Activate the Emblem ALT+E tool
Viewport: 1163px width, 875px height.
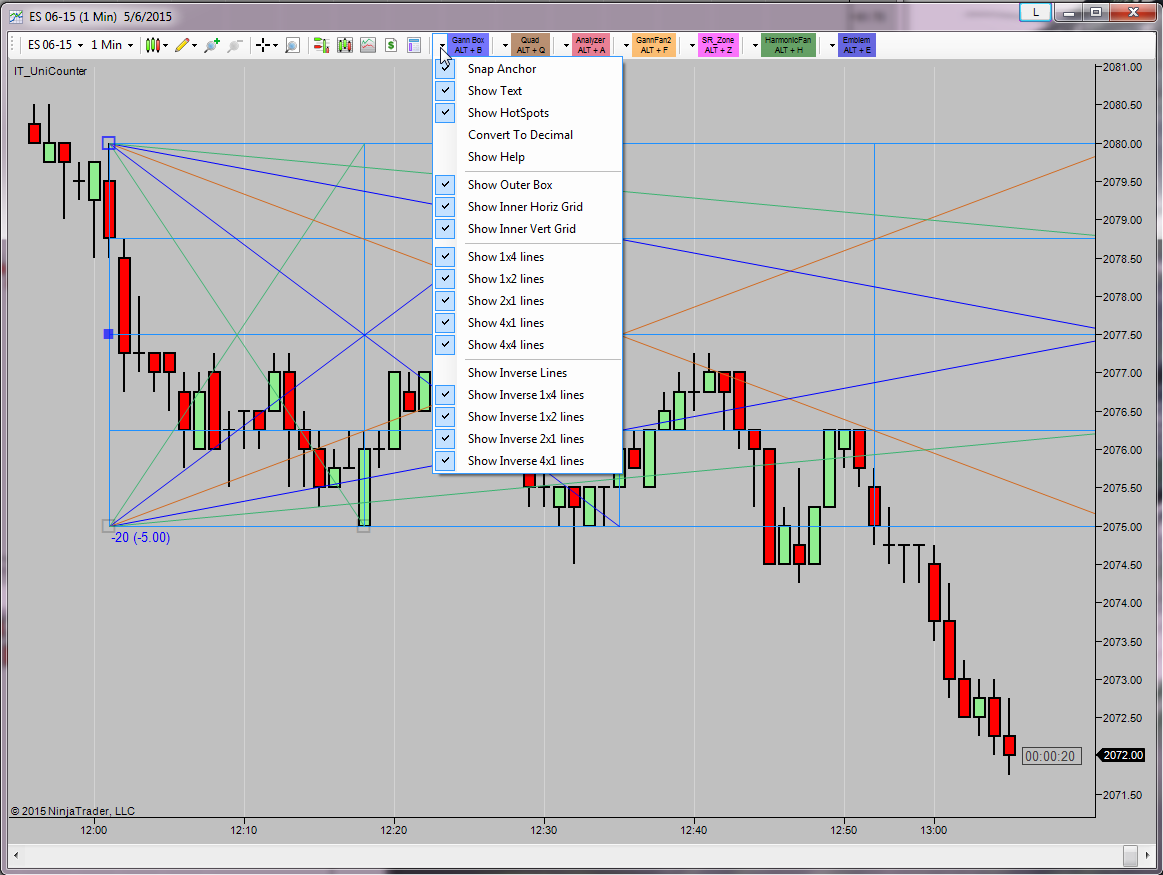click(x=857, y=45)
